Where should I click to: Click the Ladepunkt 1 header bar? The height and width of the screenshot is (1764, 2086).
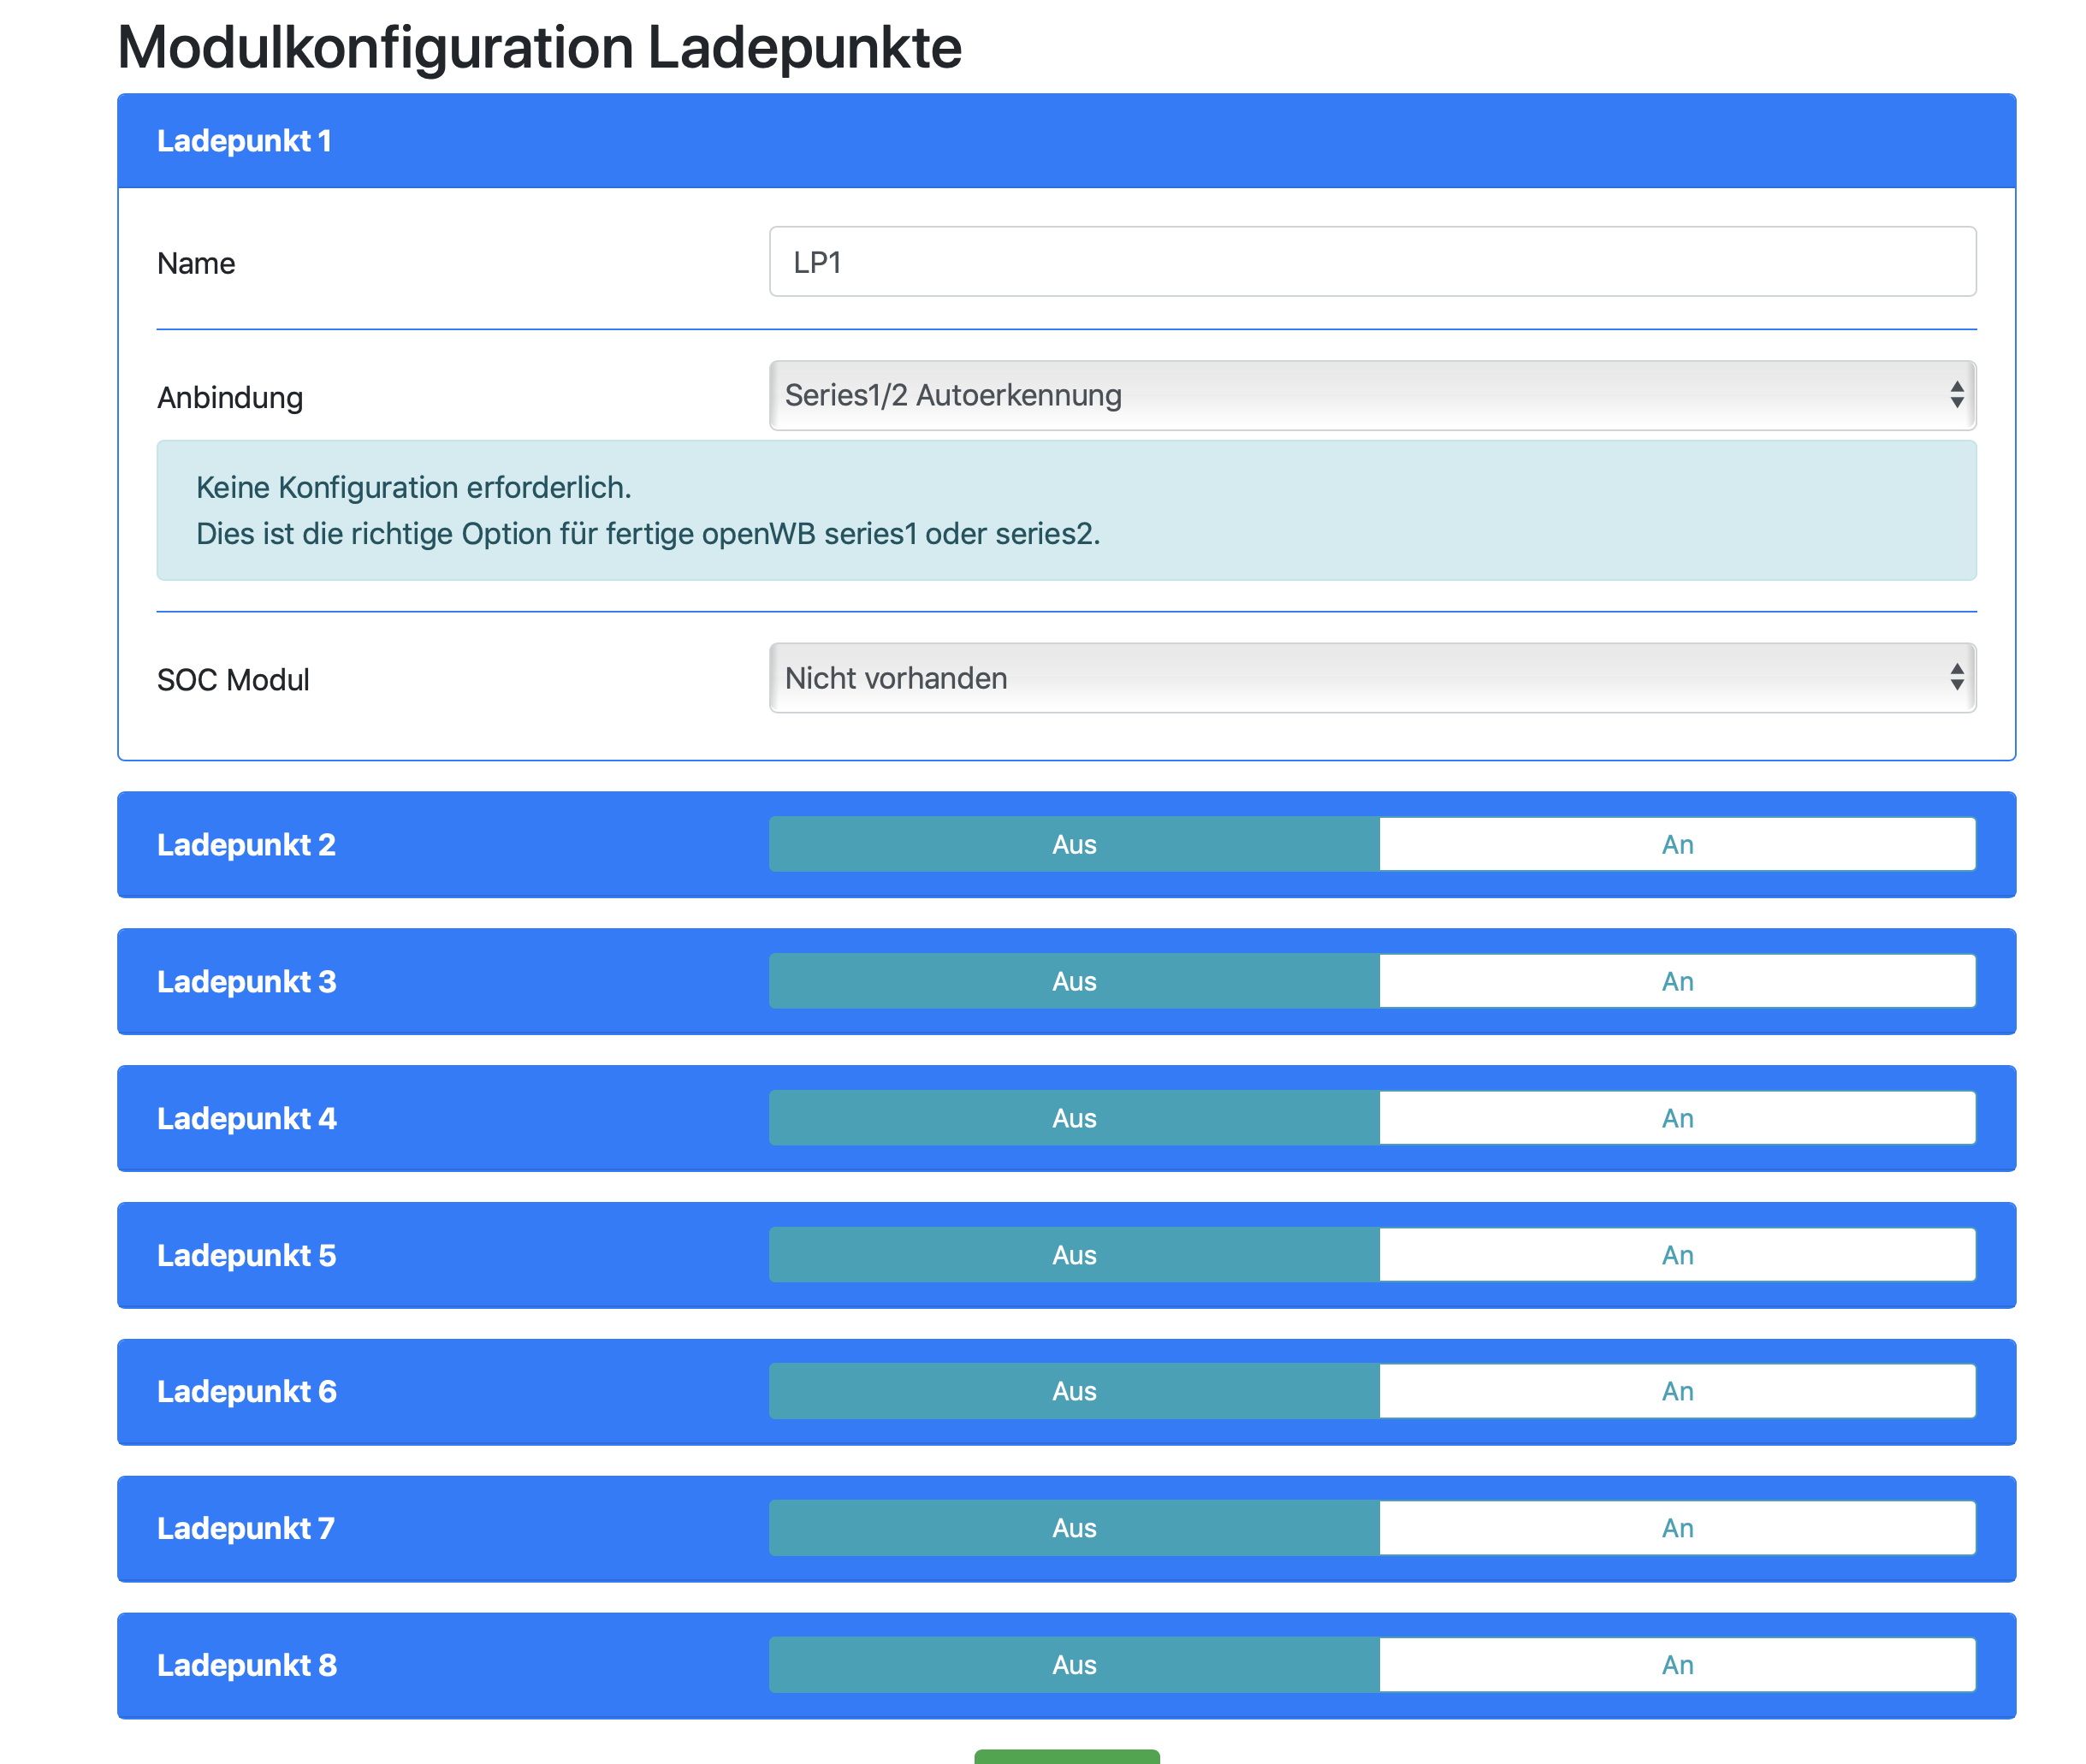coord(1065,141)
